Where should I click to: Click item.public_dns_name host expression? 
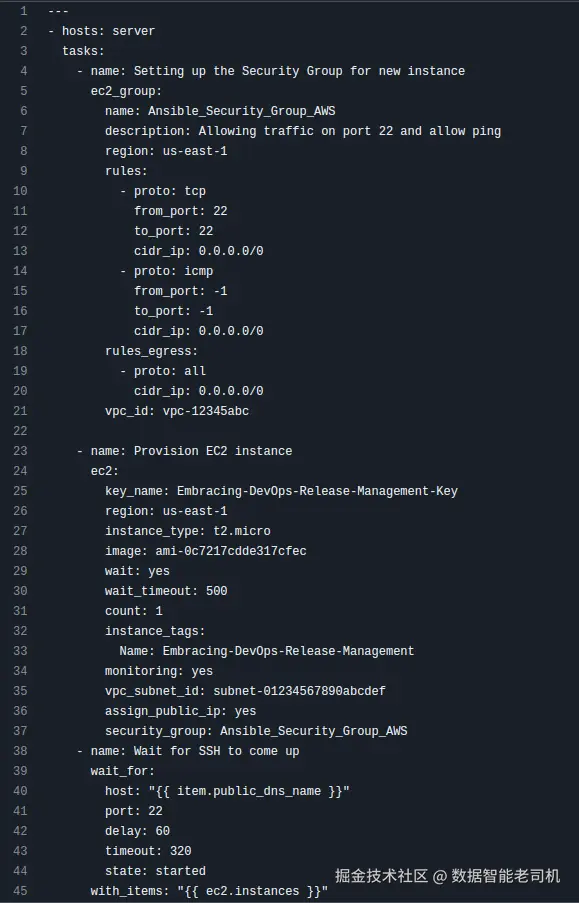coord(249,791)
